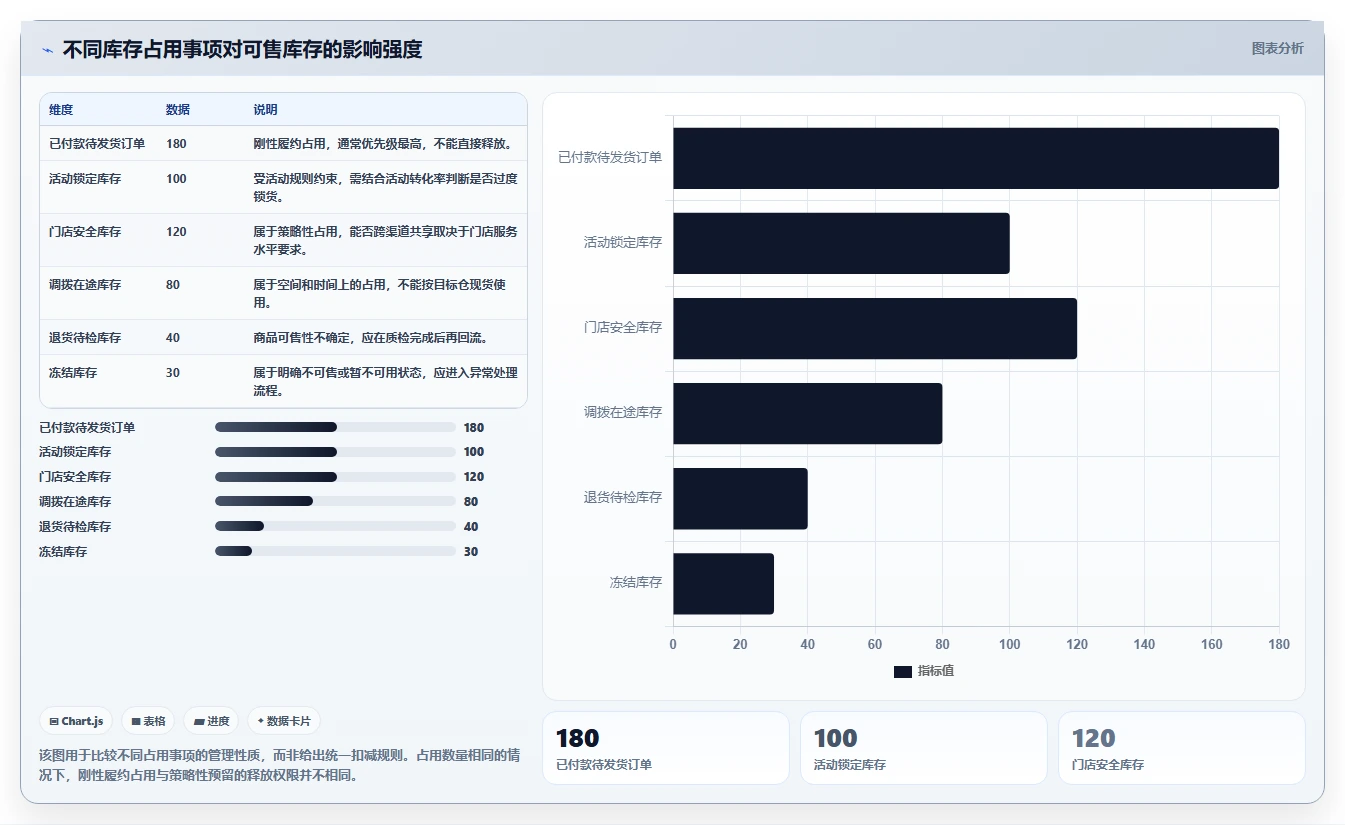
Task: Click the 门店安全库存 progress bar
Action: tap(335, 477)
